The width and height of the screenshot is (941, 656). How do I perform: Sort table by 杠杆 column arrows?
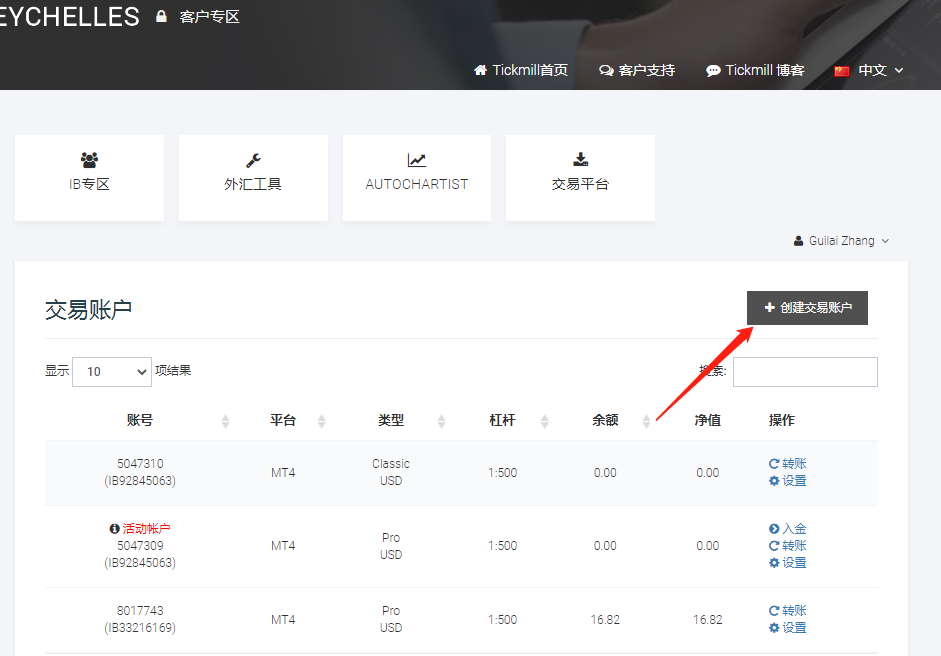click(x=544, y=421)
